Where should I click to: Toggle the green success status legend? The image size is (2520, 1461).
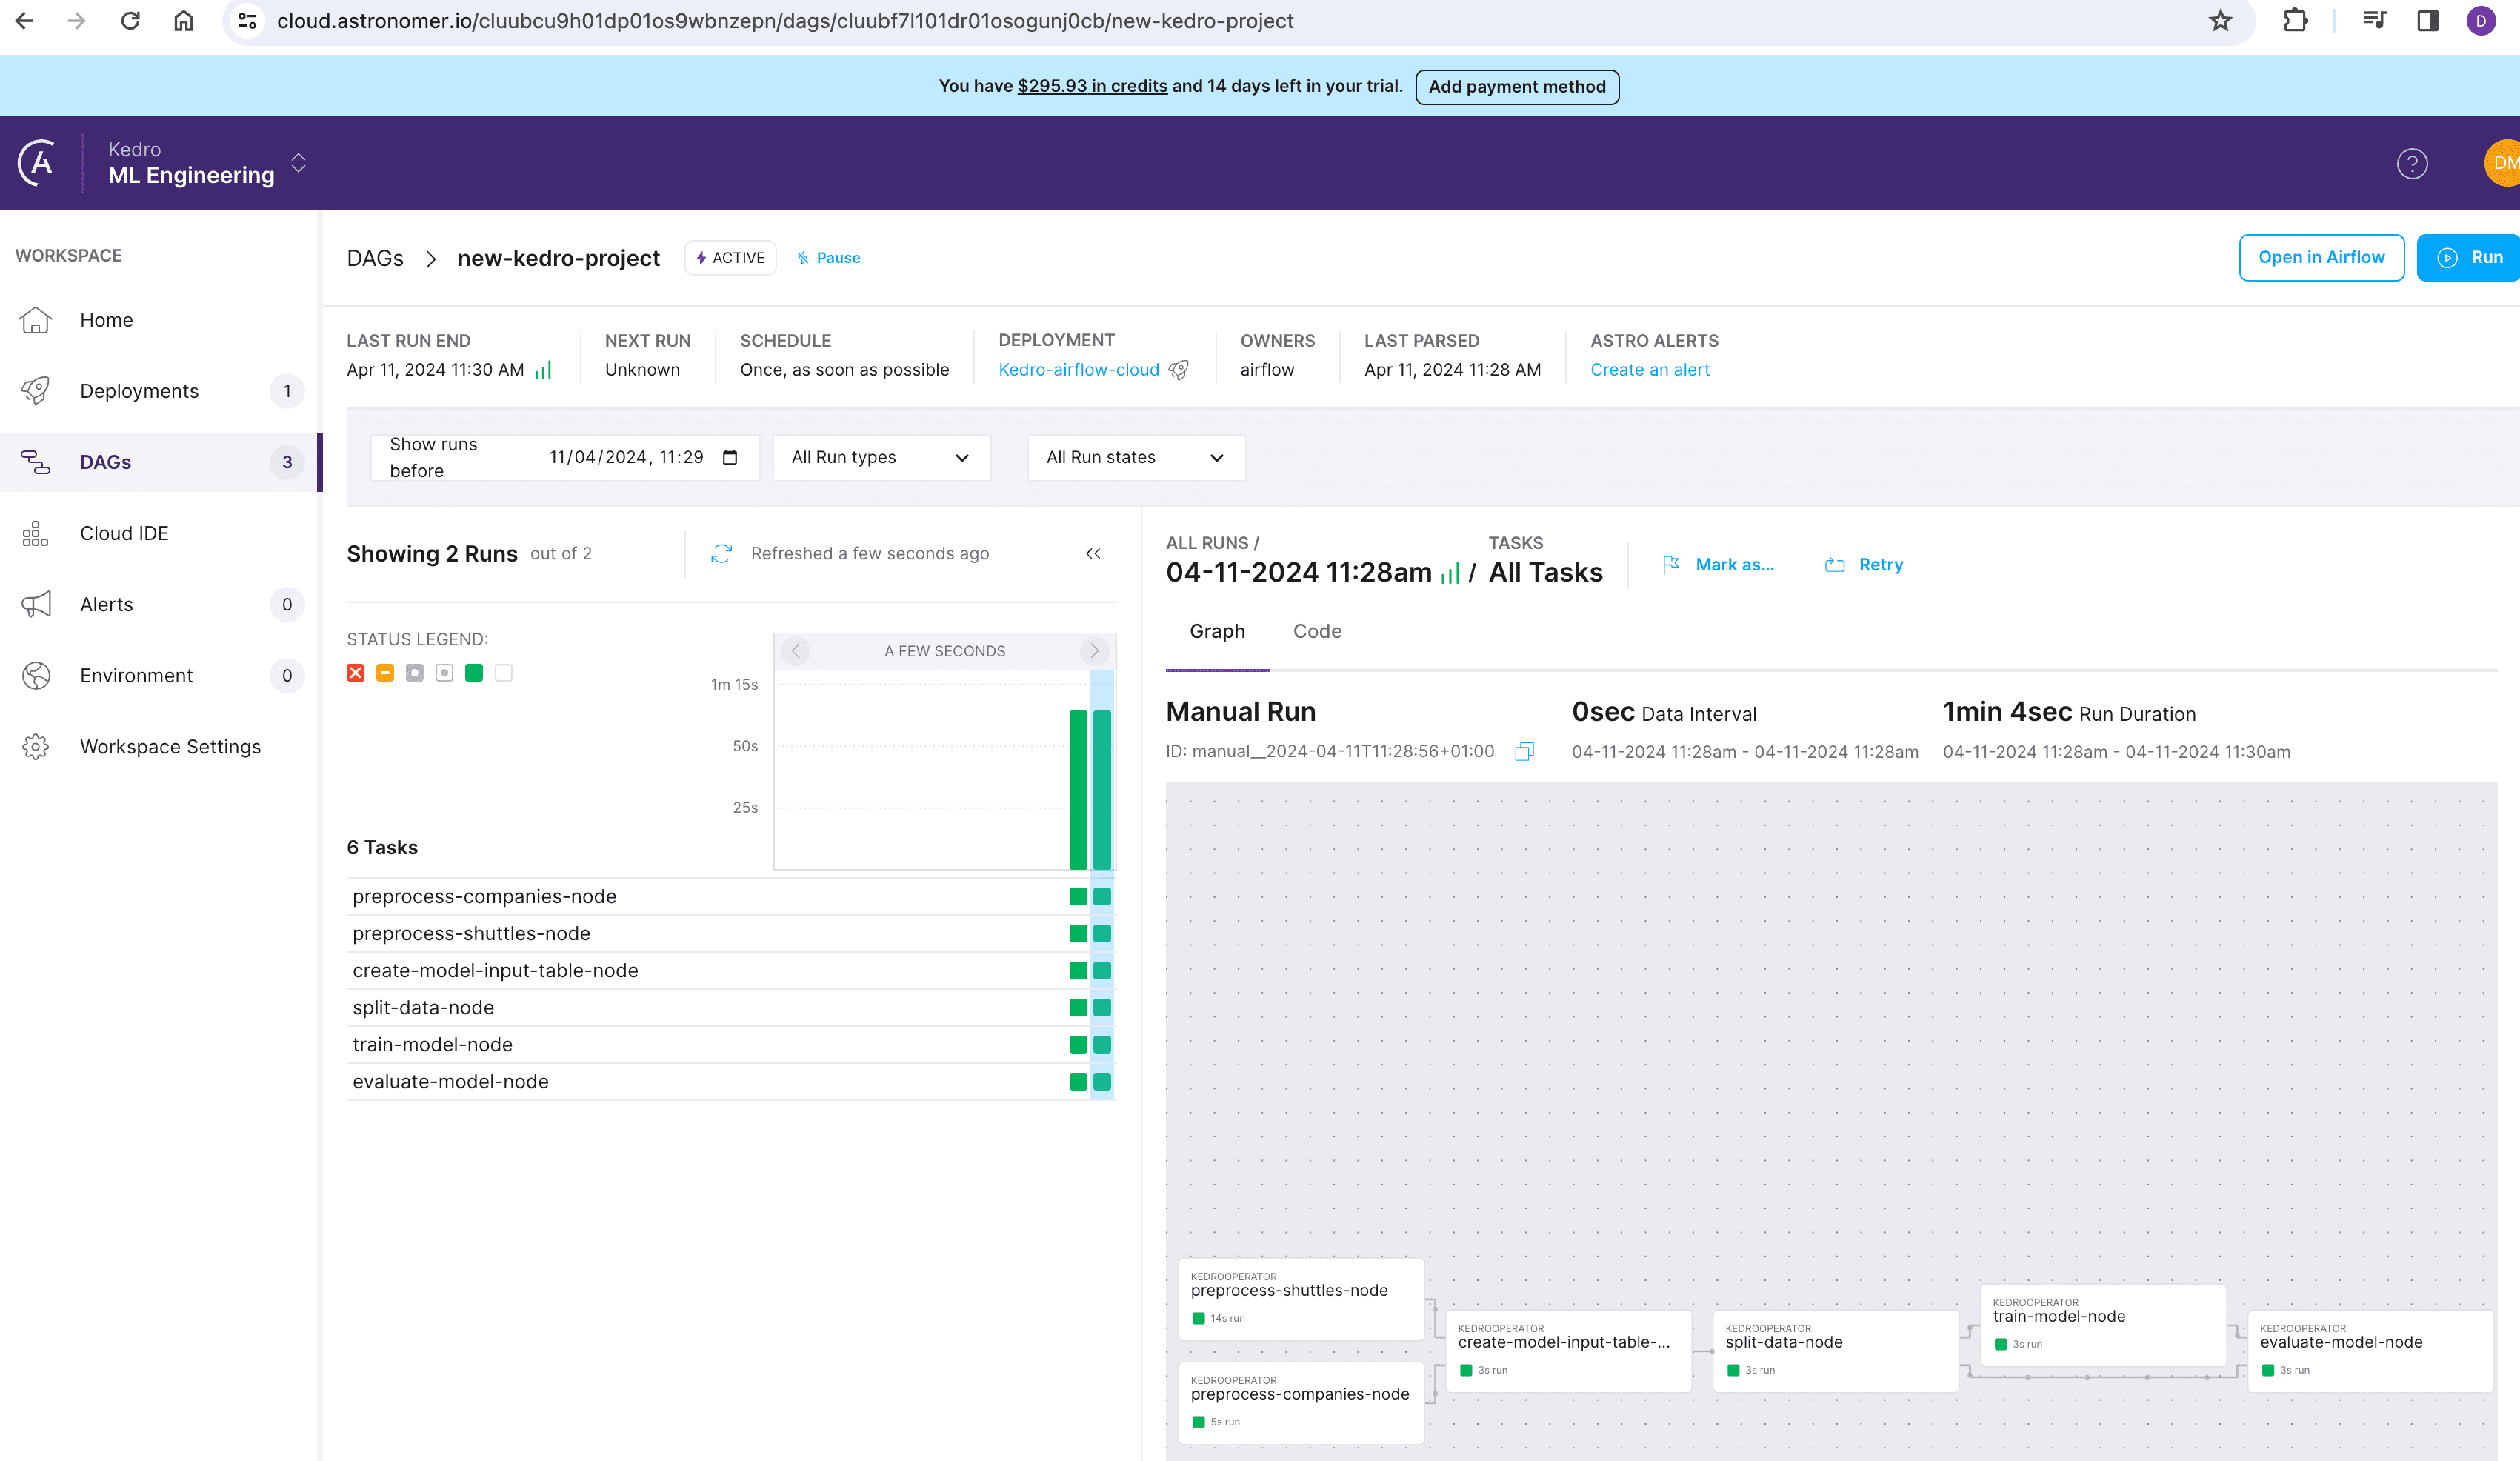click(x=474, y=673)
